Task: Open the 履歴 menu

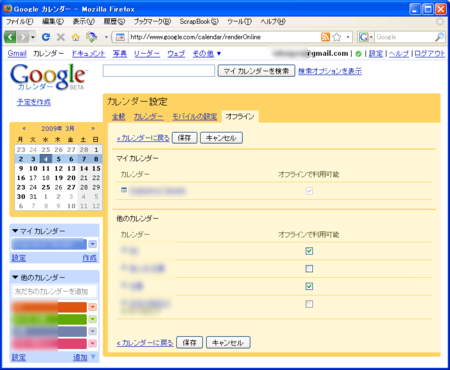Action: pyautogui.click(x=114, y=22)
